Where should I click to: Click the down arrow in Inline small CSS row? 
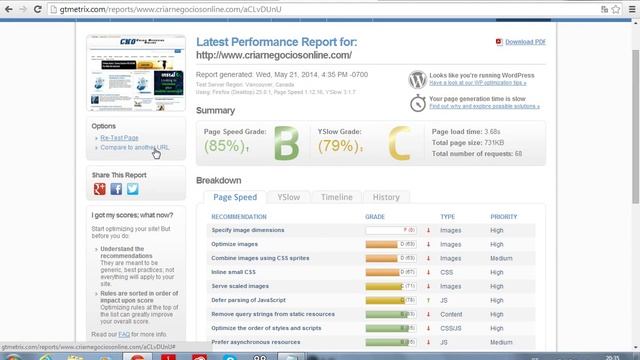[x=428, y=272]
